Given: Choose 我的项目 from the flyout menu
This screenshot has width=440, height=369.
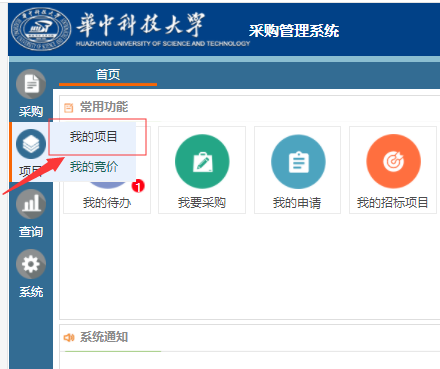Looking at the screenshot, I should coord(93,137).
